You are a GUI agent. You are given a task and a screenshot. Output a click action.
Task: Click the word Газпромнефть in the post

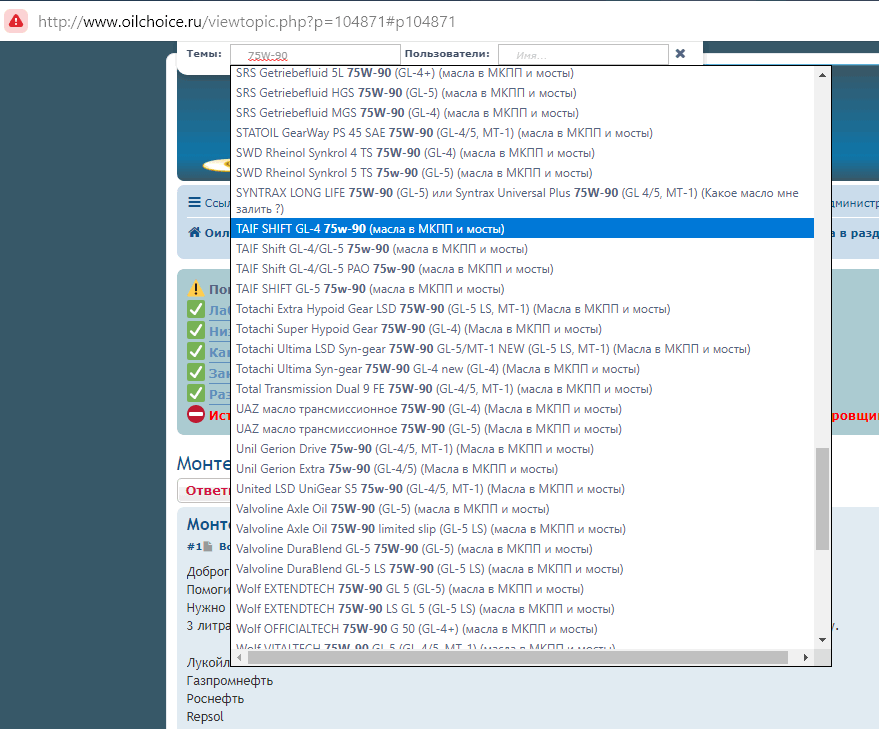pos(230,681)
